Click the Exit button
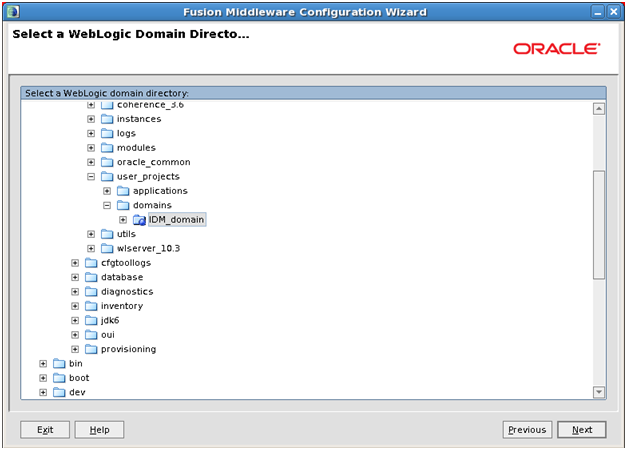This screenshot has width=627, height=450. 45,430
